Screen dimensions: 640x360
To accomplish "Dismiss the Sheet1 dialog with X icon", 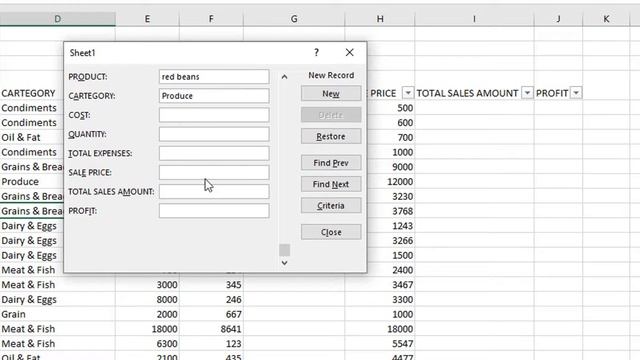I will pos(349,52).
